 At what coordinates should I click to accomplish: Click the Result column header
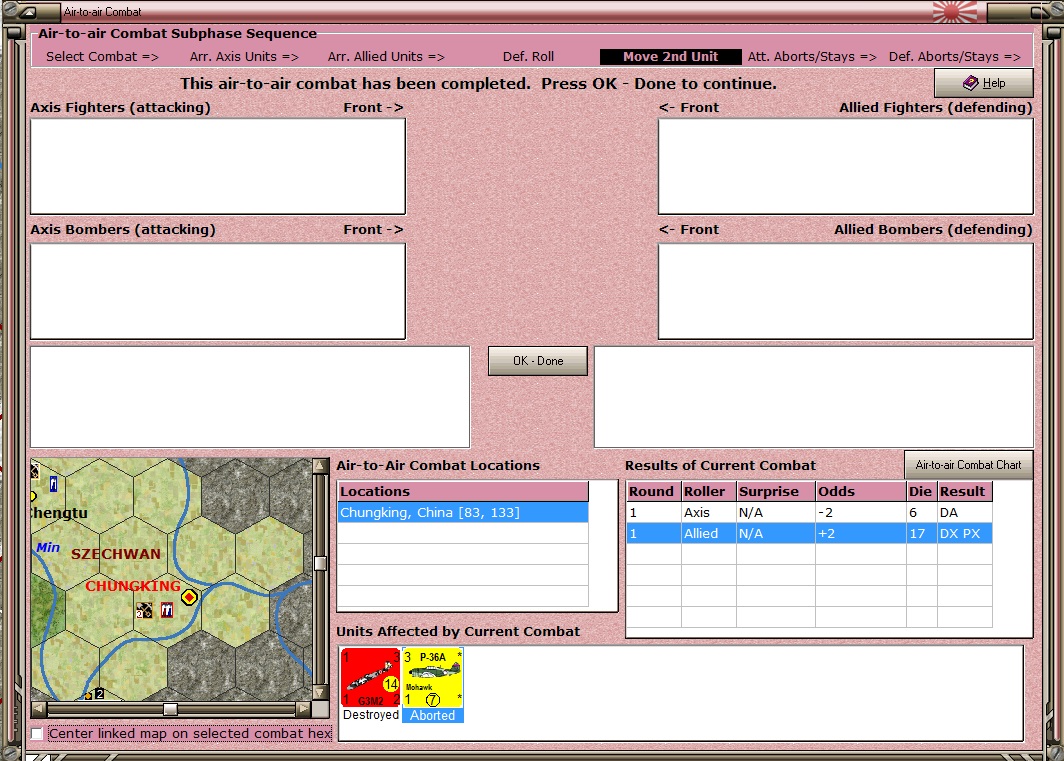(964, 491)
